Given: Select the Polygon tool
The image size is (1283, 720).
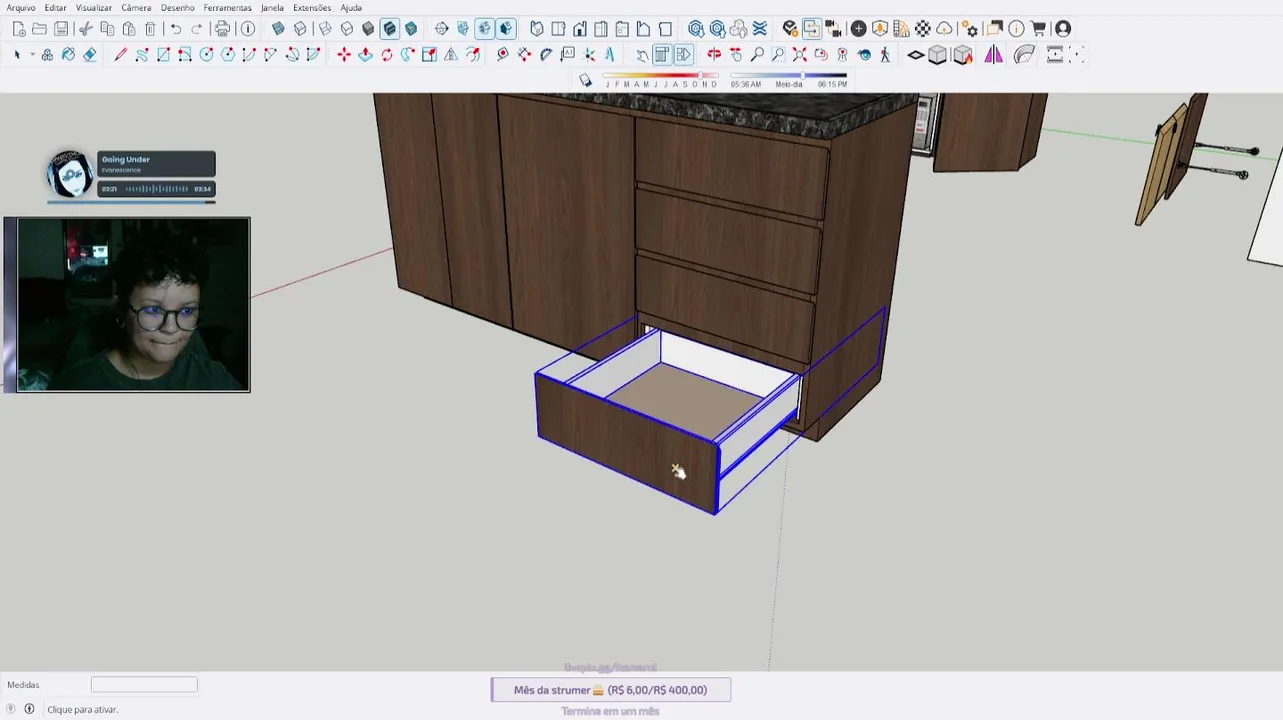Looking at the screenshot, I should 228,55.
